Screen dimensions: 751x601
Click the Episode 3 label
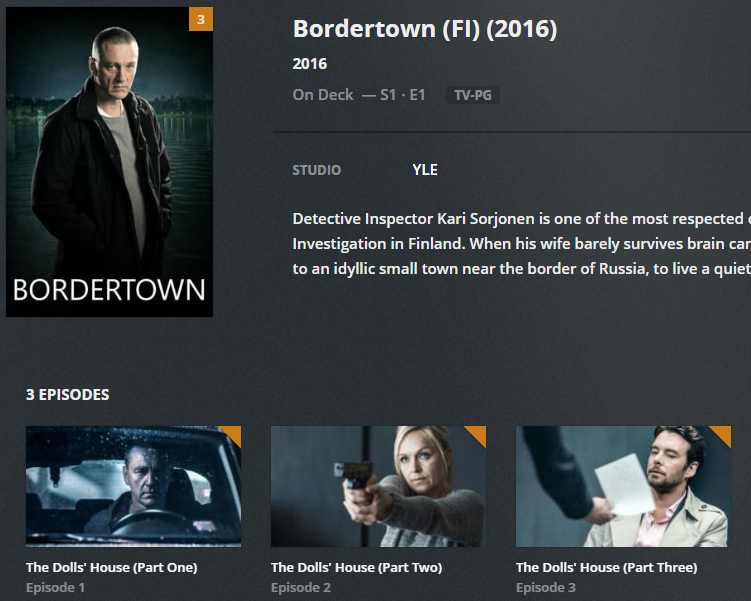546,588
